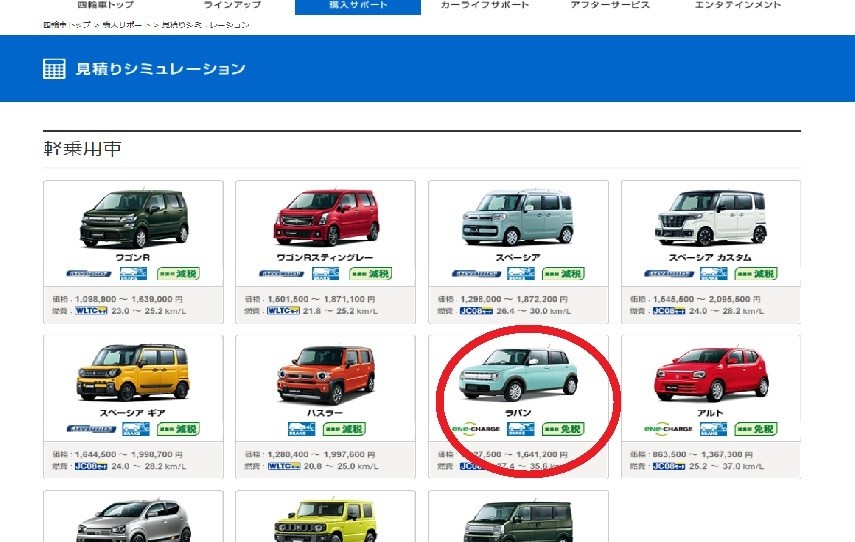This screenshot has width=855, height=542.
Task: Select the red ワゴンRスティングレー car image
Action: pos(326,218)
